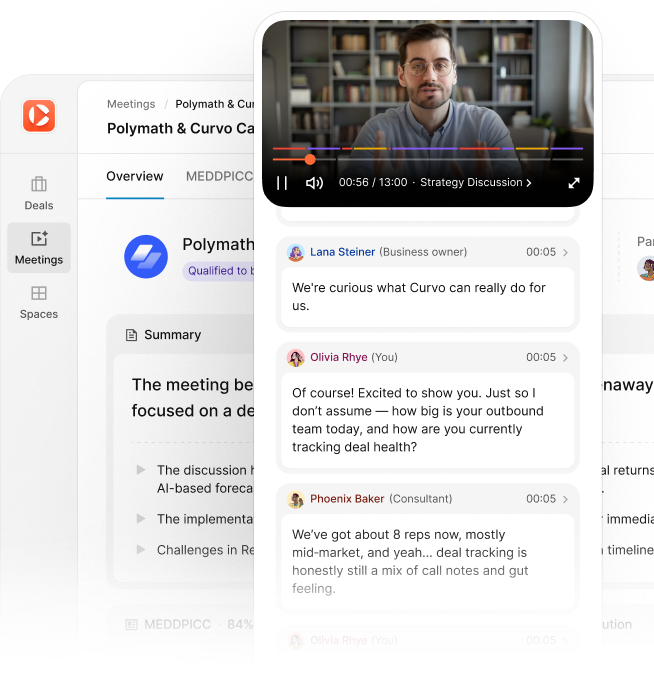
Task: Click Olivia Rhye's avatar in transcript
Action: (296, 358)
